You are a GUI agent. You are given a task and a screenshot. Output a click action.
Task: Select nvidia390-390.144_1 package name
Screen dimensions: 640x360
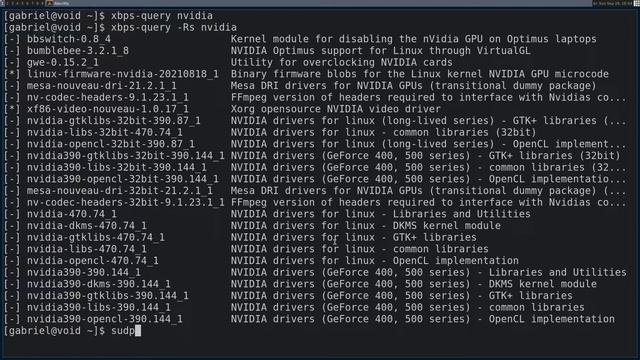pyautogui.click(x=84, y=272)
